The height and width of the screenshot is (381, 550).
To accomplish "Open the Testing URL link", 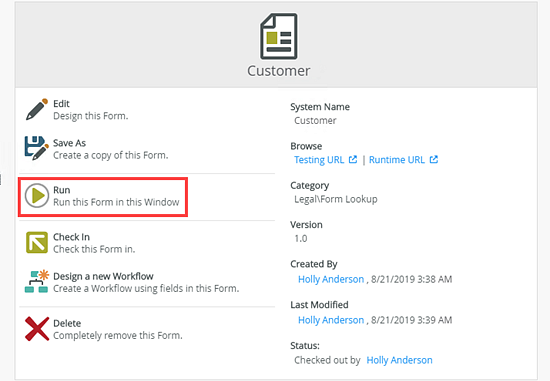I will point(319,160).
